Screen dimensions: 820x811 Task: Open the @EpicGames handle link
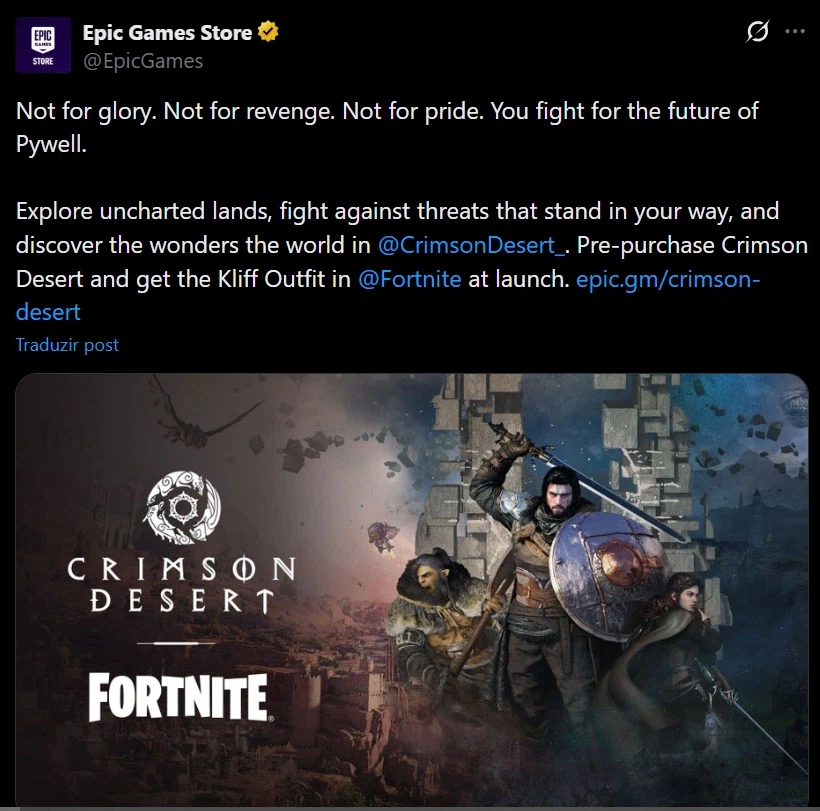click(143, 61)
